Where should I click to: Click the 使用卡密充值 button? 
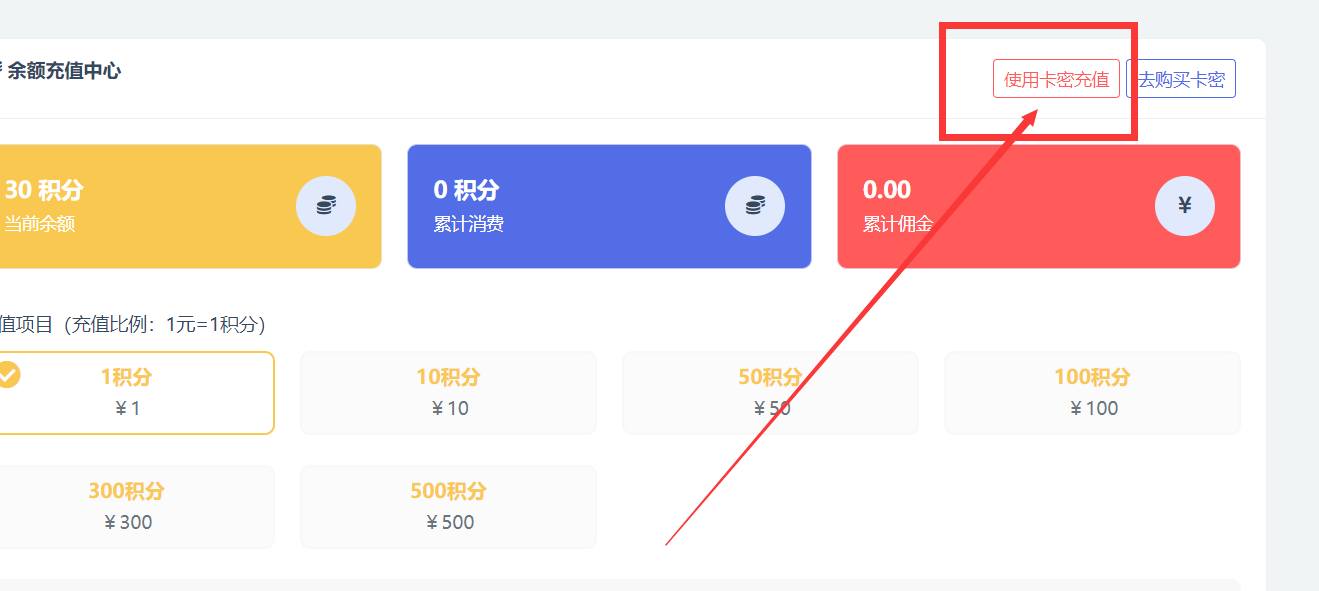point(1056,79)
